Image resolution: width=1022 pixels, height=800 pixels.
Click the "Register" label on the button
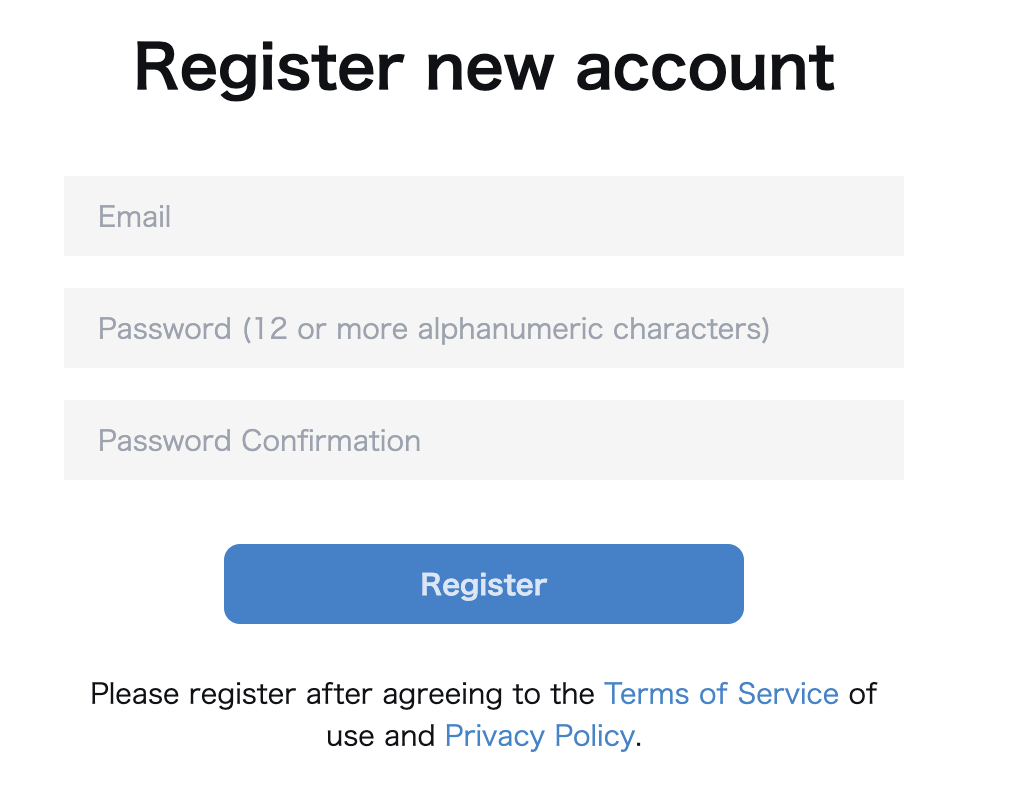pos(484,584)
